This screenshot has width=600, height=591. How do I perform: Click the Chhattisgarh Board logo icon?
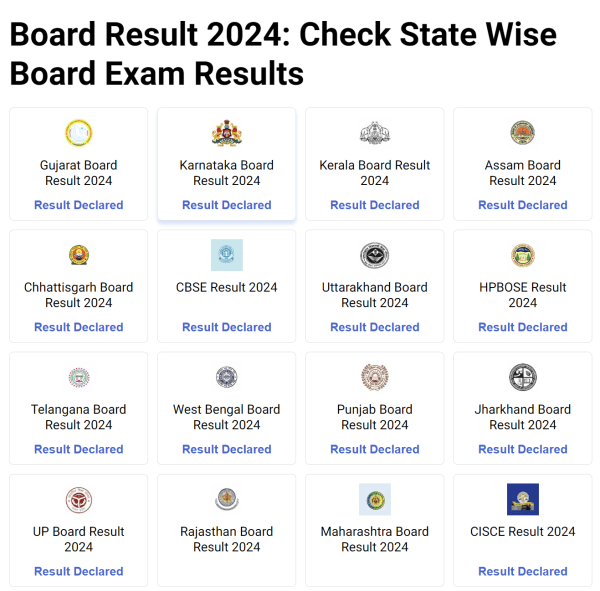point(78,255)
